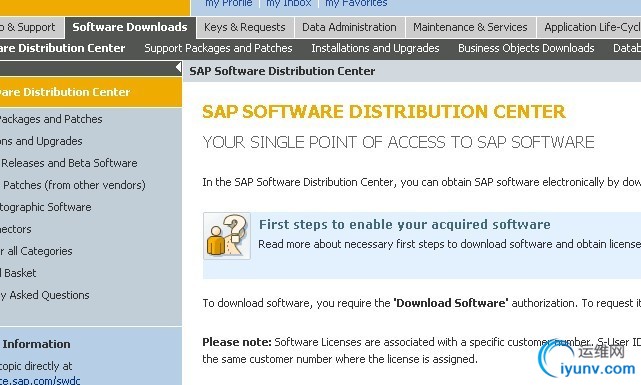641x385 pixels.
Task: Switch to Keys & Requests tab
Action: click(244, 27)
